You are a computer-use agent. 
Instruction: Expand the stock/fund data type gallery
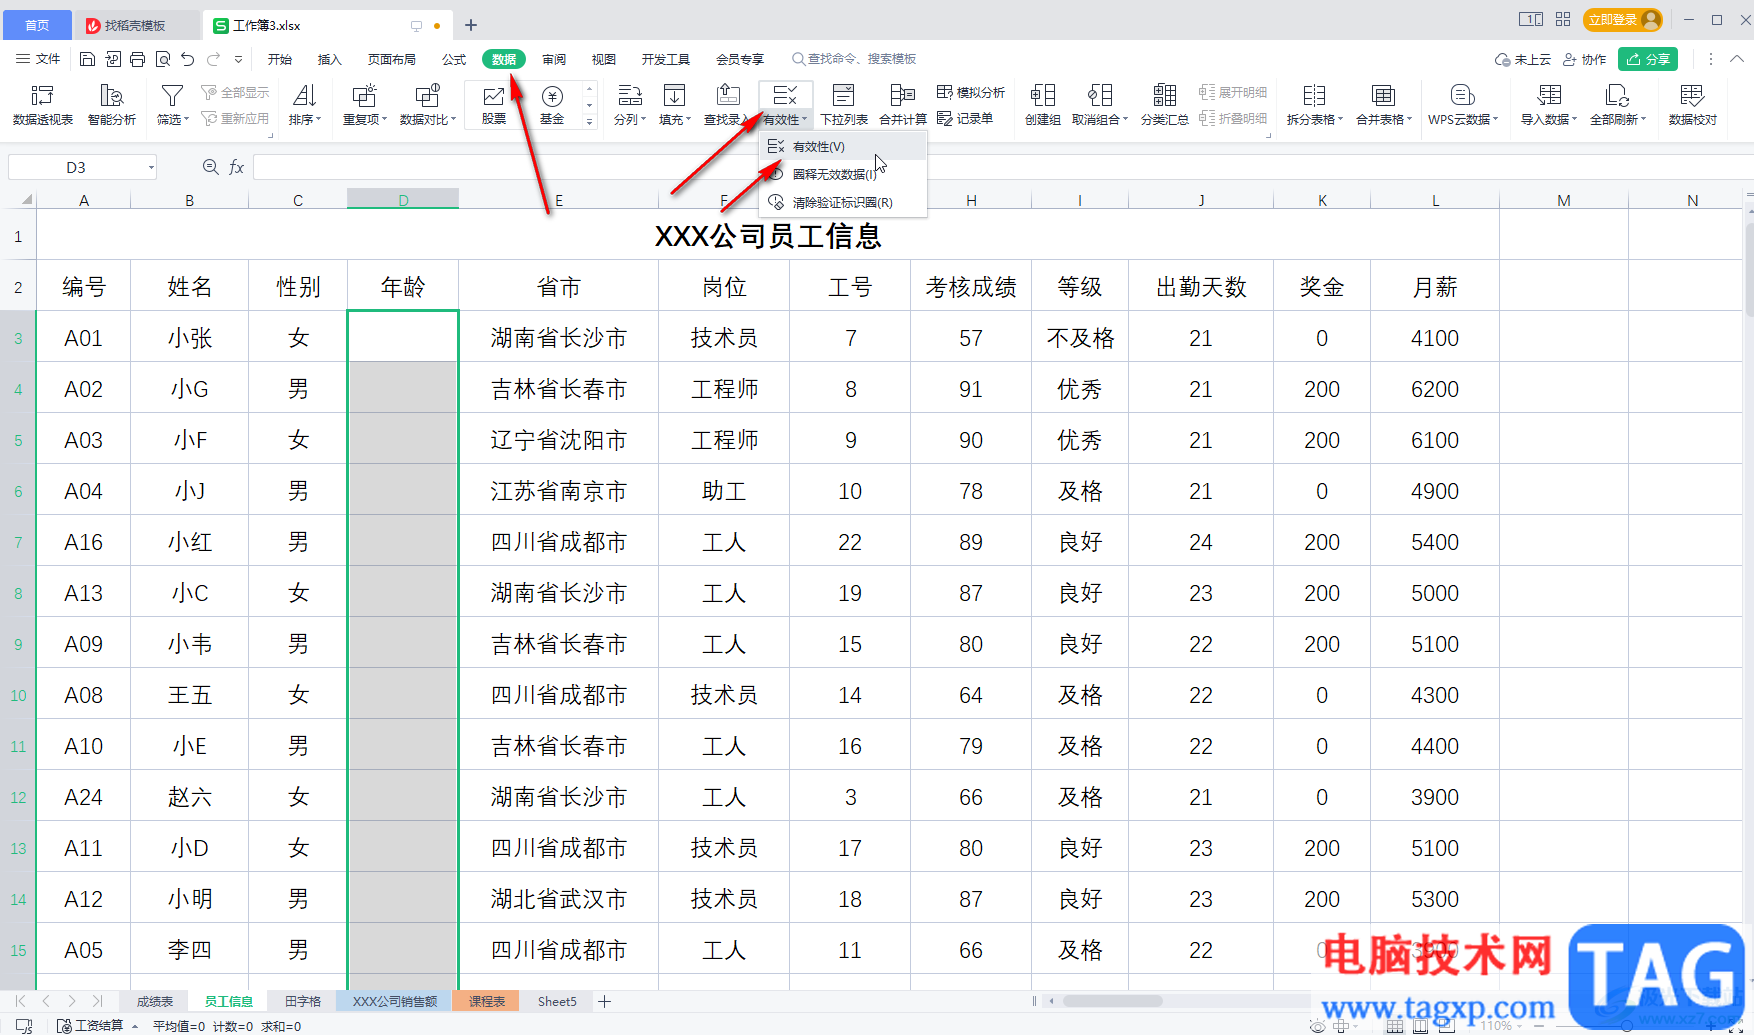589,122
